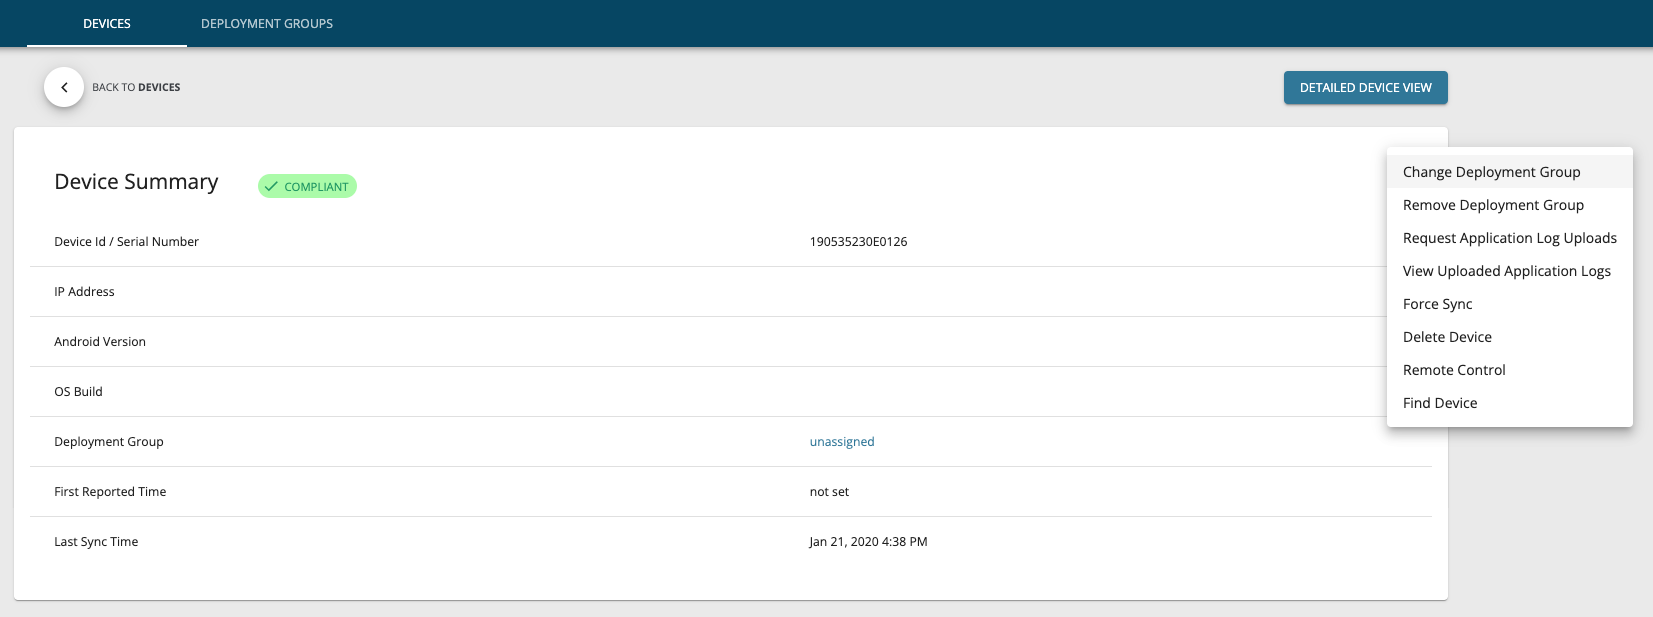Click the First Reported Time label
Screen dimensions: 1653x617
pyautogui.click(x=110, y=492)
